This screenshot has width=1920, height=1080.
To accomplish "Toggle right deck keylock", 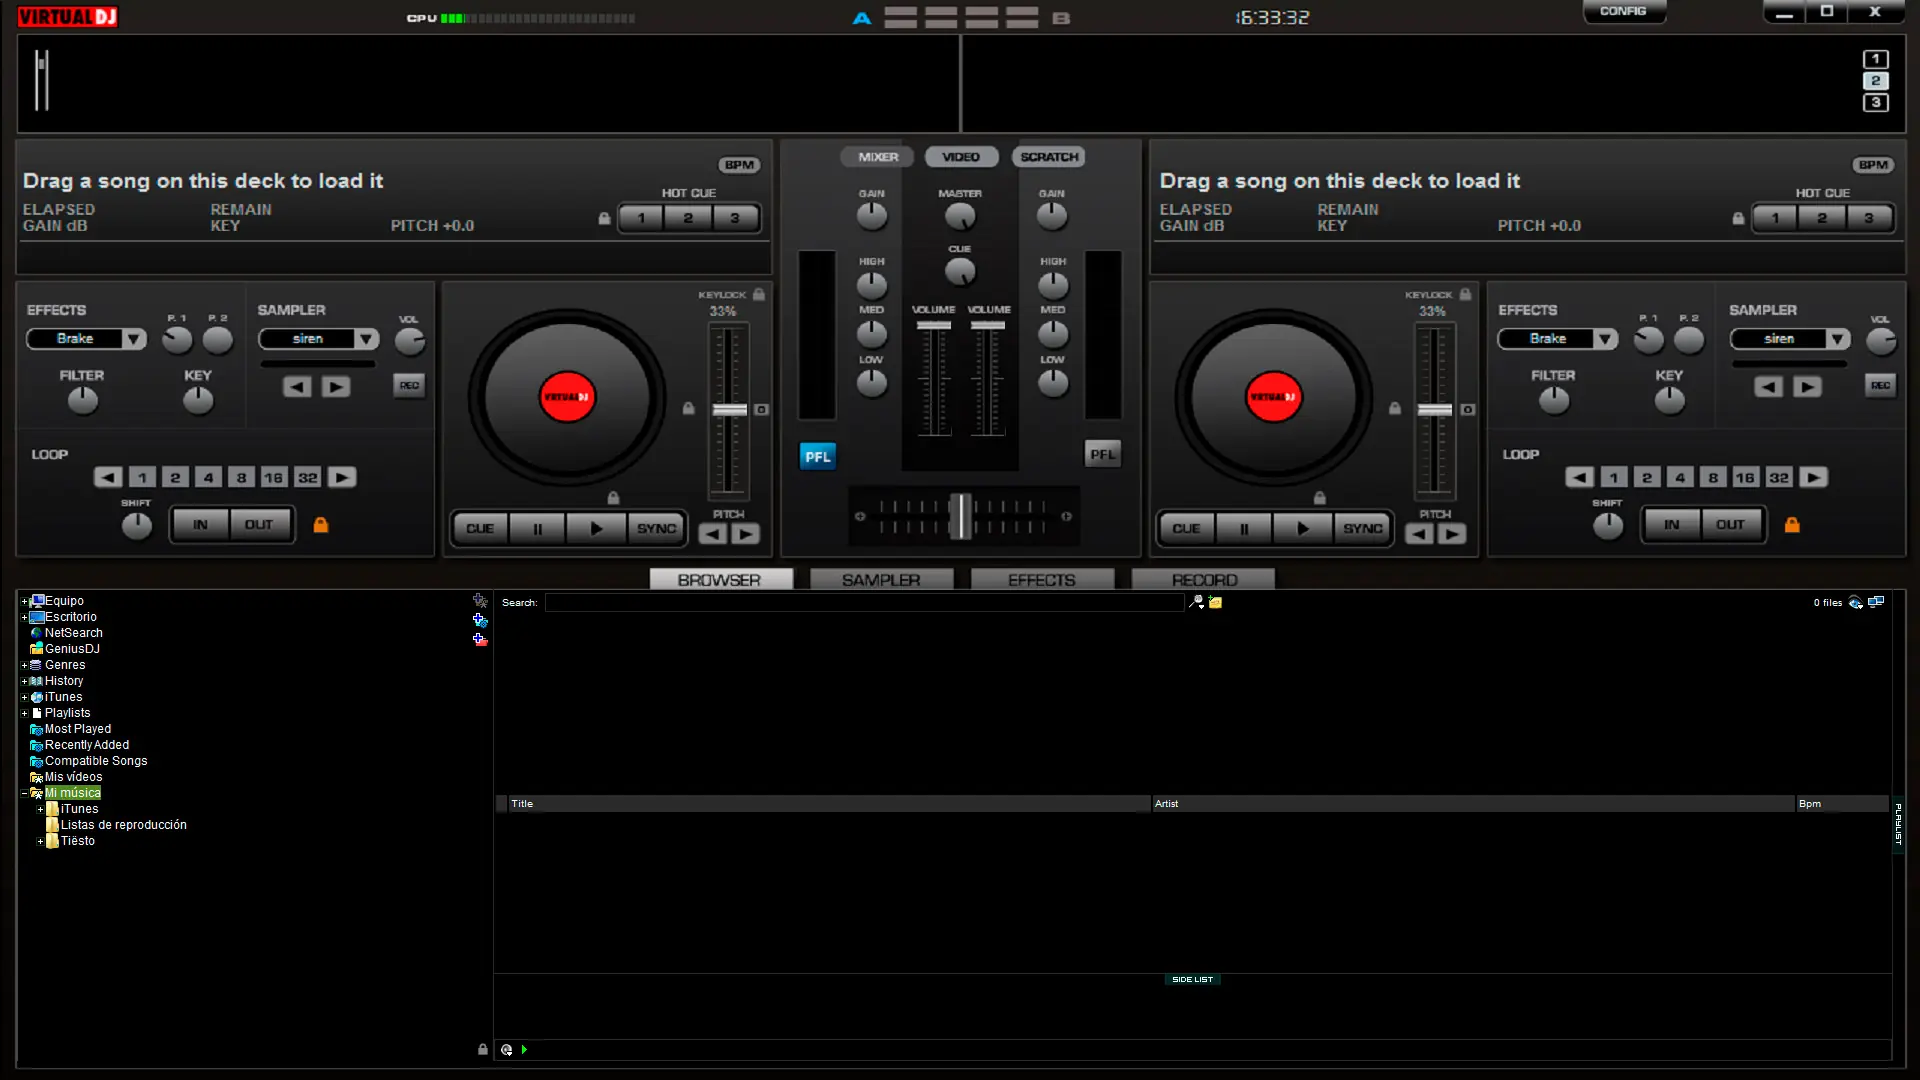I will 1465,294.
